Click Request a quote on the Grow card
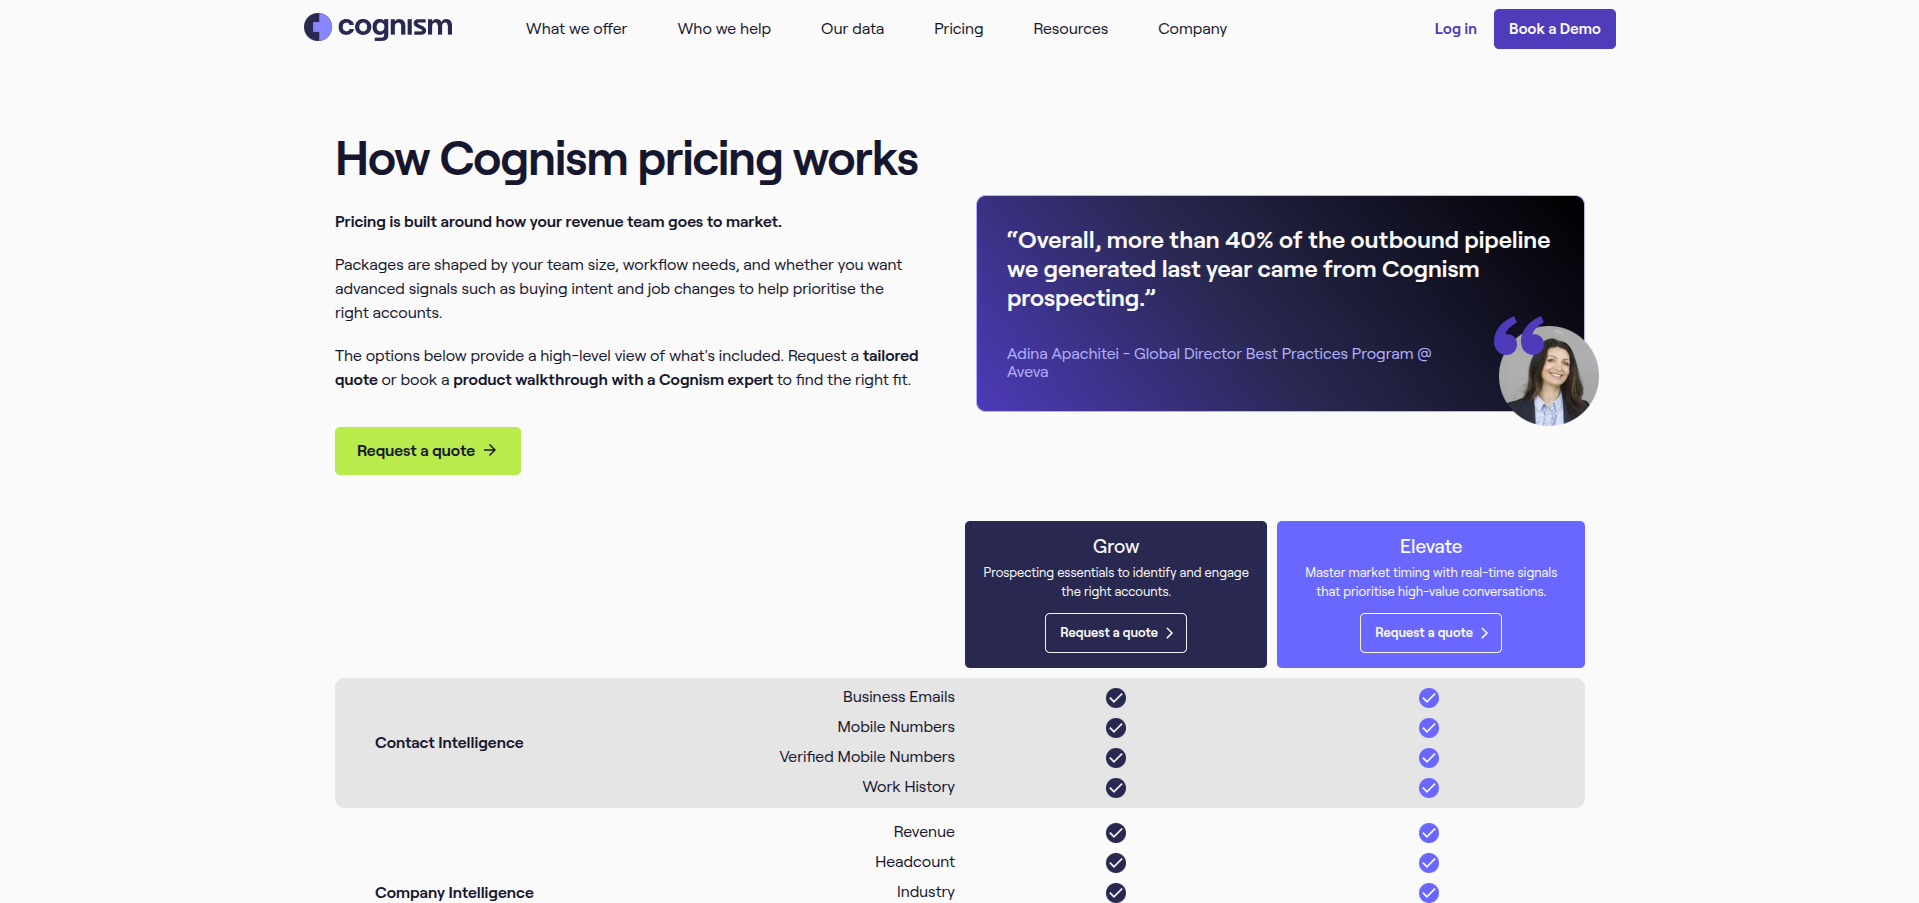Screen dimensions: 1919x903 coord(1115,632)
